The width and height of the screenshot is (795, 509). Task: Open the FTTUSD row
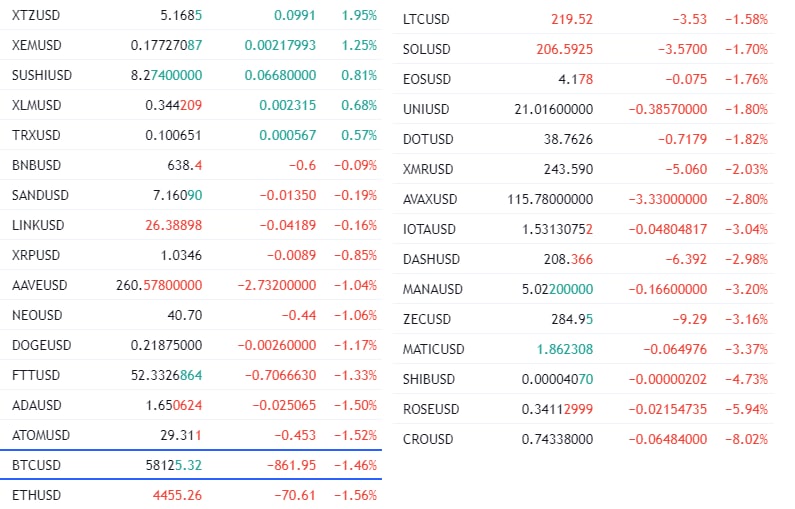click(191, 375)
